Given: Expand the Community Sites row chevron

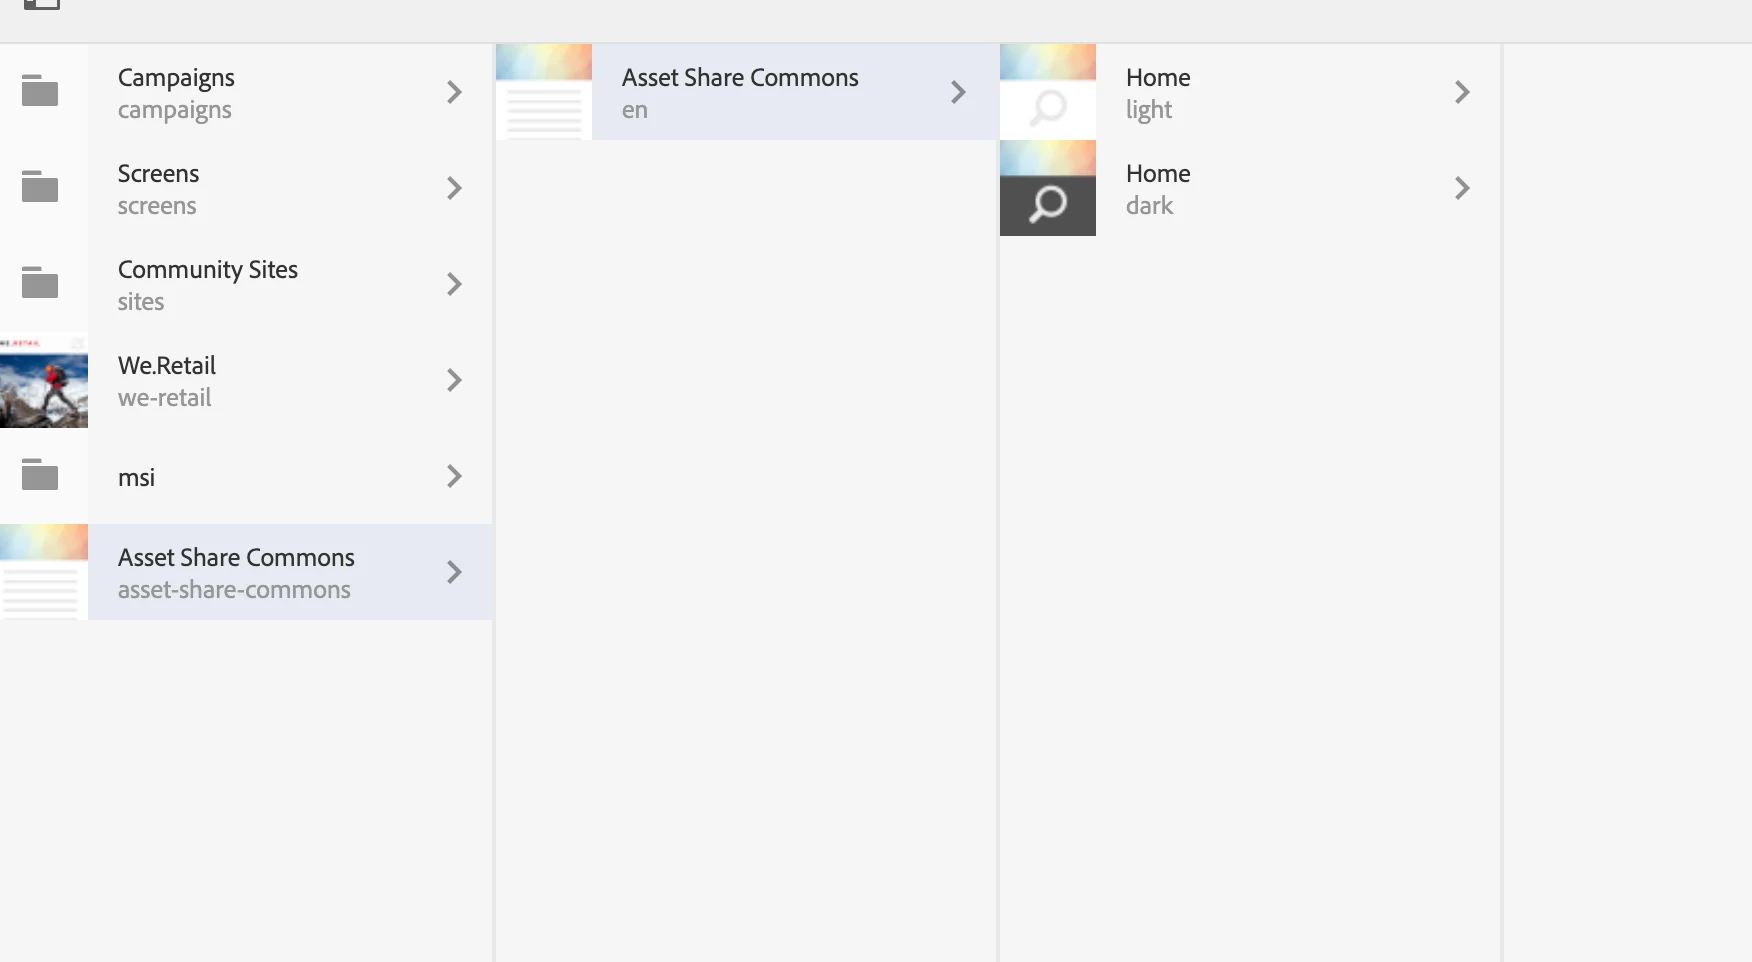Looking at the screenshot, I should (x=454, y=284).
